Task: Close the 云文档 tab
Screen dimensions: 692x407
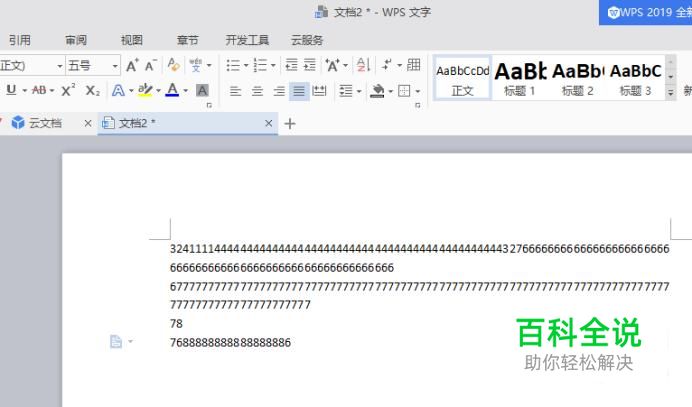Action: 88,123
